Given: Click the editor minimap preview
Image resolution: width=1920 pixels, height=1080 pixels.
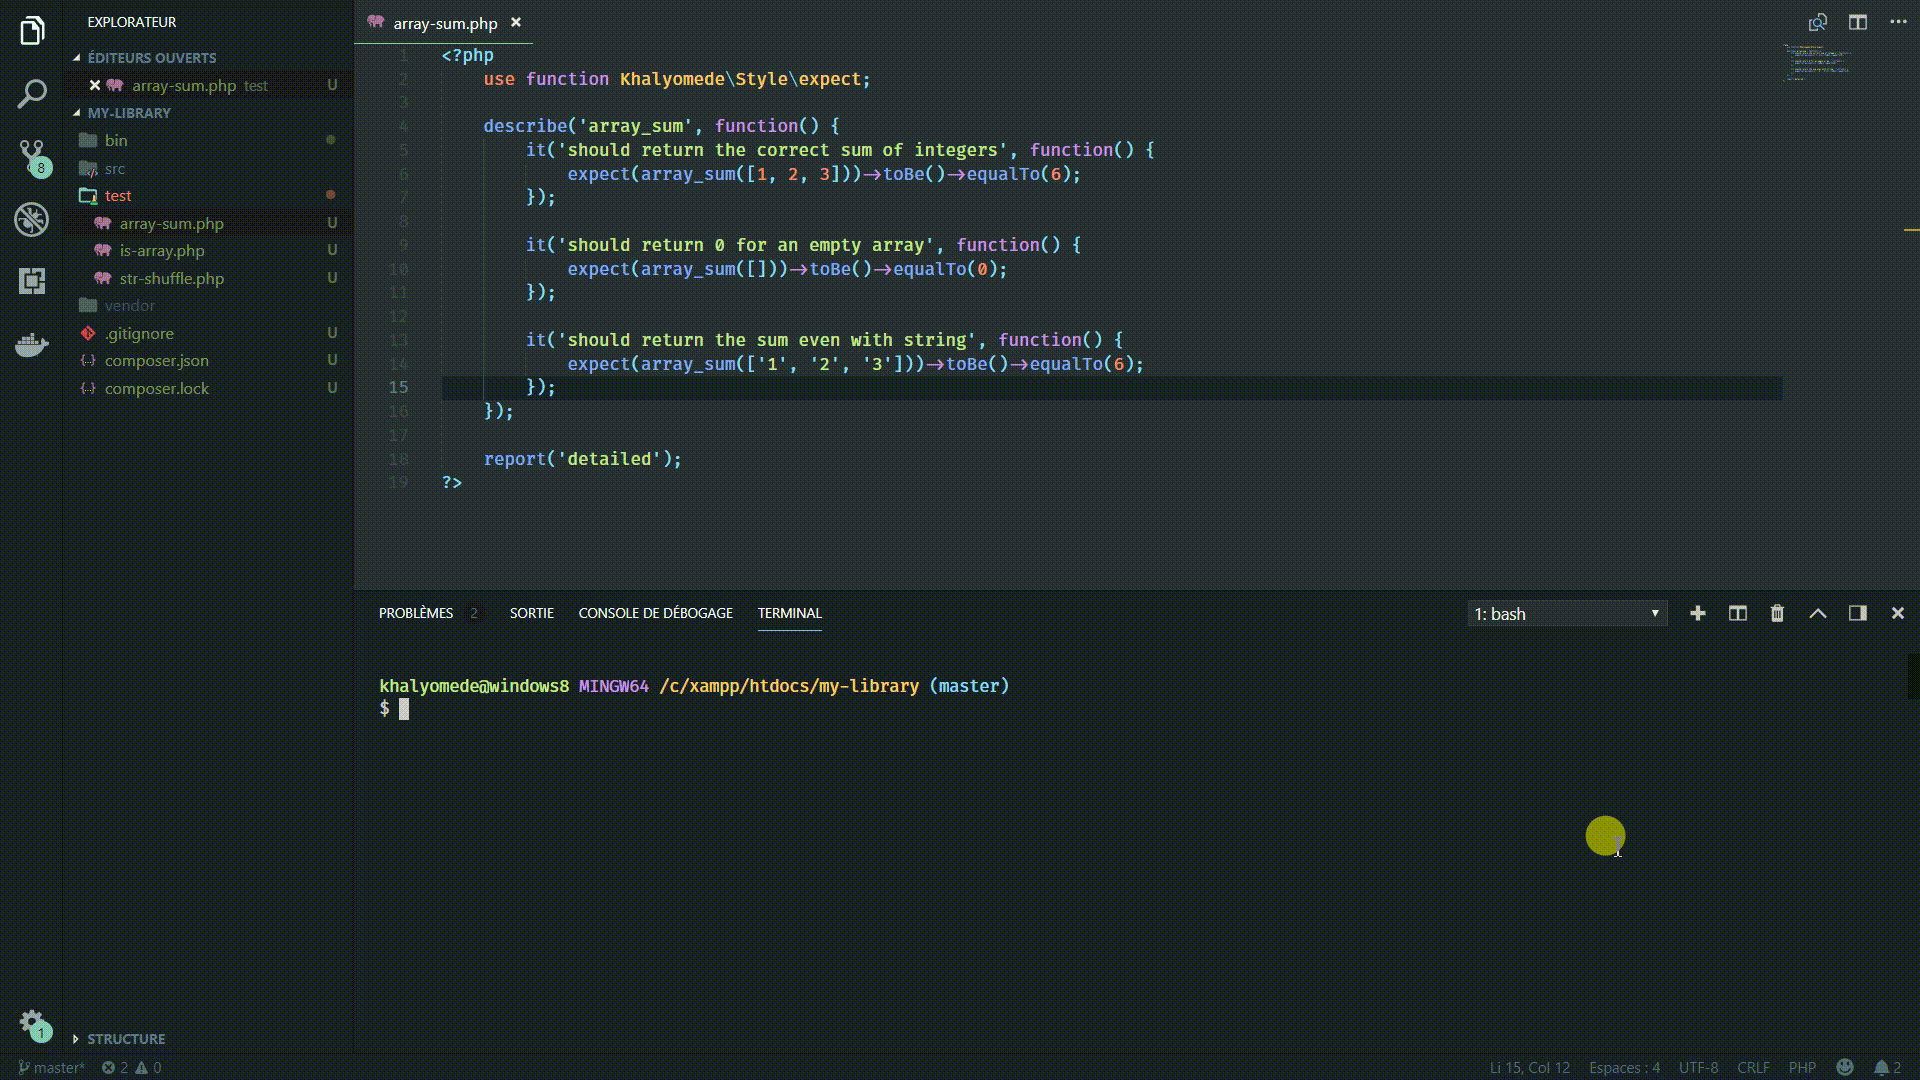Looking at the screenshot, I should point(1817,62).
